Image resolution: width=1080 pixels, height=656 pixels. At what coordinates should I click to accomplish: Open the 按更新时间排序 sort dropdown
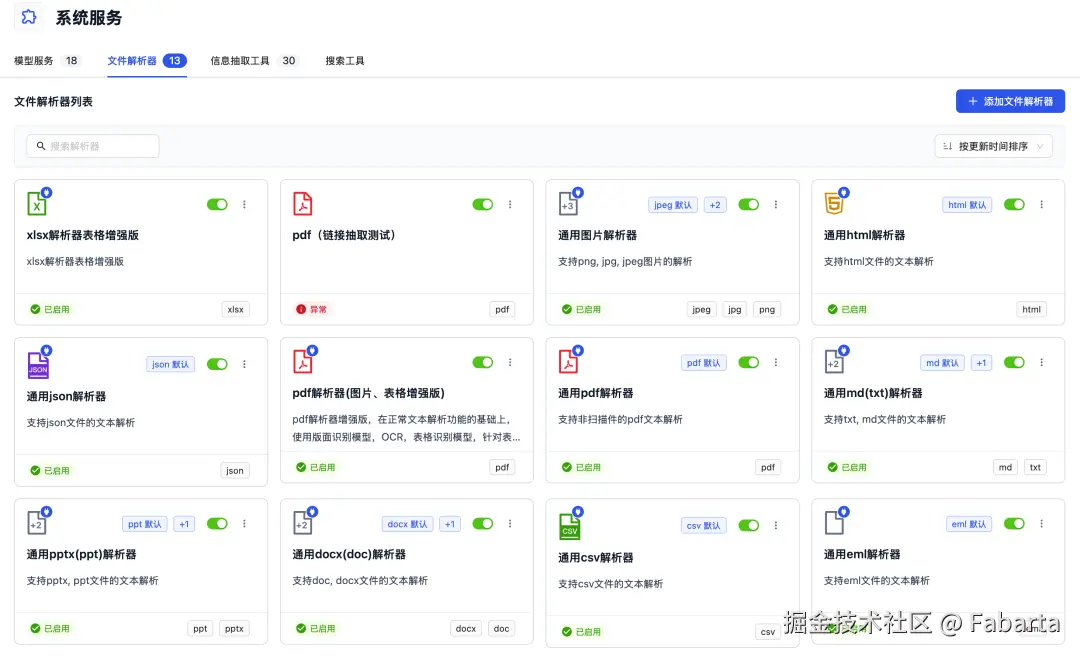tap(993, 146)
